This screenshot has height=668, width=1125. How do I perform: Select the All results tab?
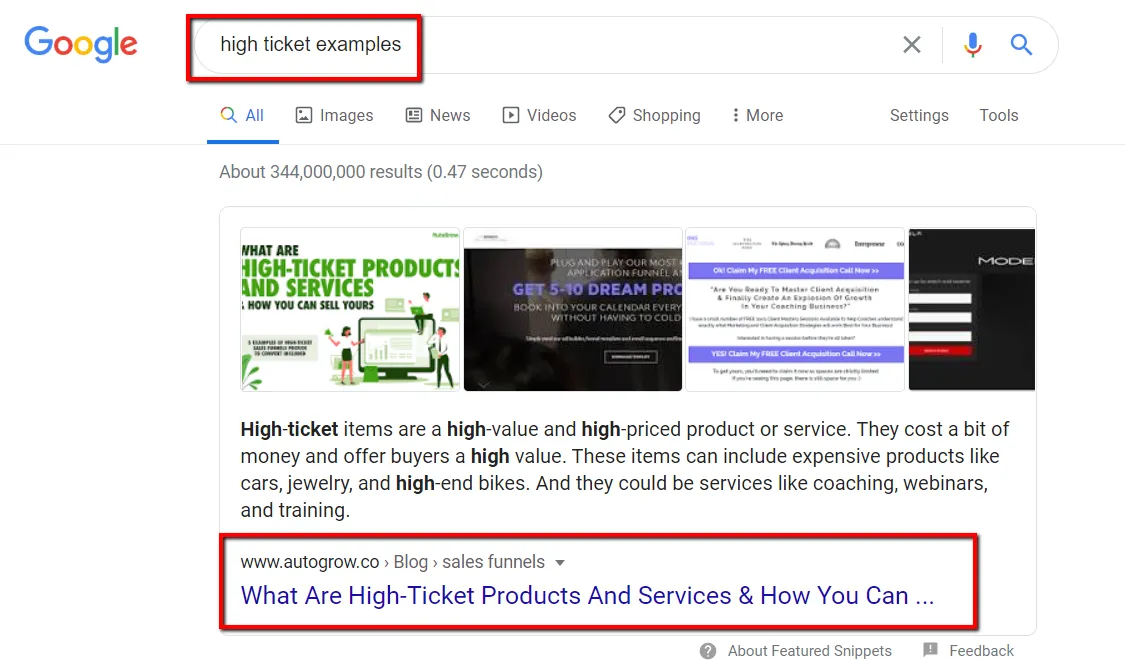242,115
